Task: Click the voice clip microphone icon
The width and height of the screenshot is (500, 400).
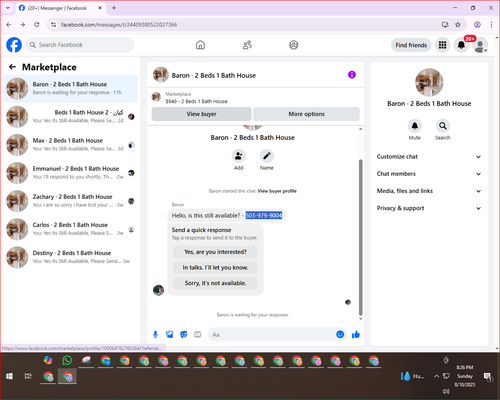Action: (155, 334)
